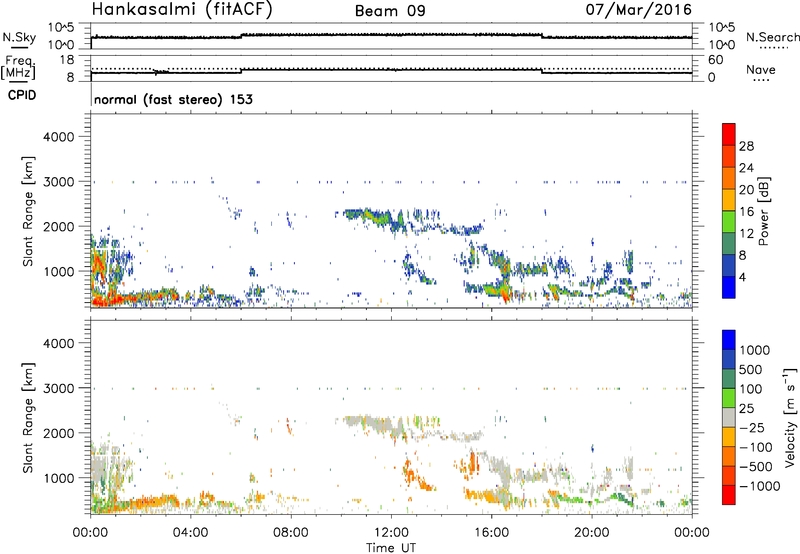Select the 'Beam 09' heading
The image size is (800, 554).
[390, 11]
